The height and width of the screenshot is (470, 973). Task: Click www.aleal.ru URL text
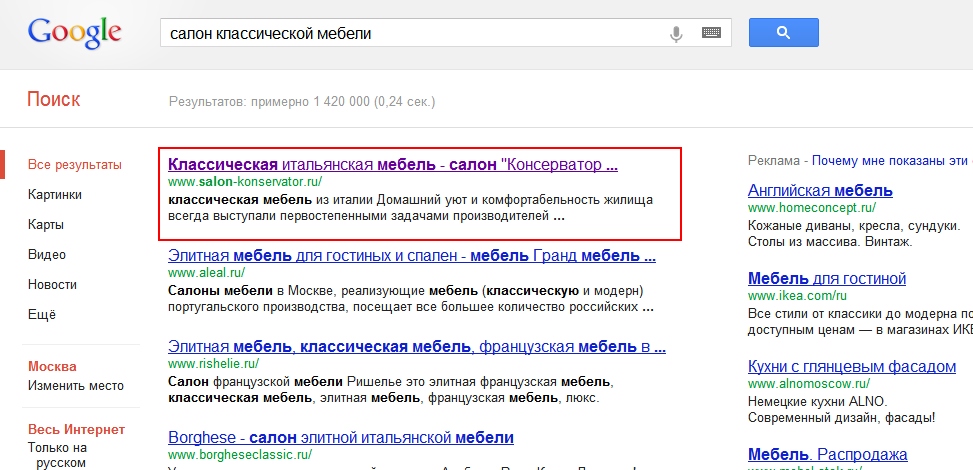tap(207, 273)
